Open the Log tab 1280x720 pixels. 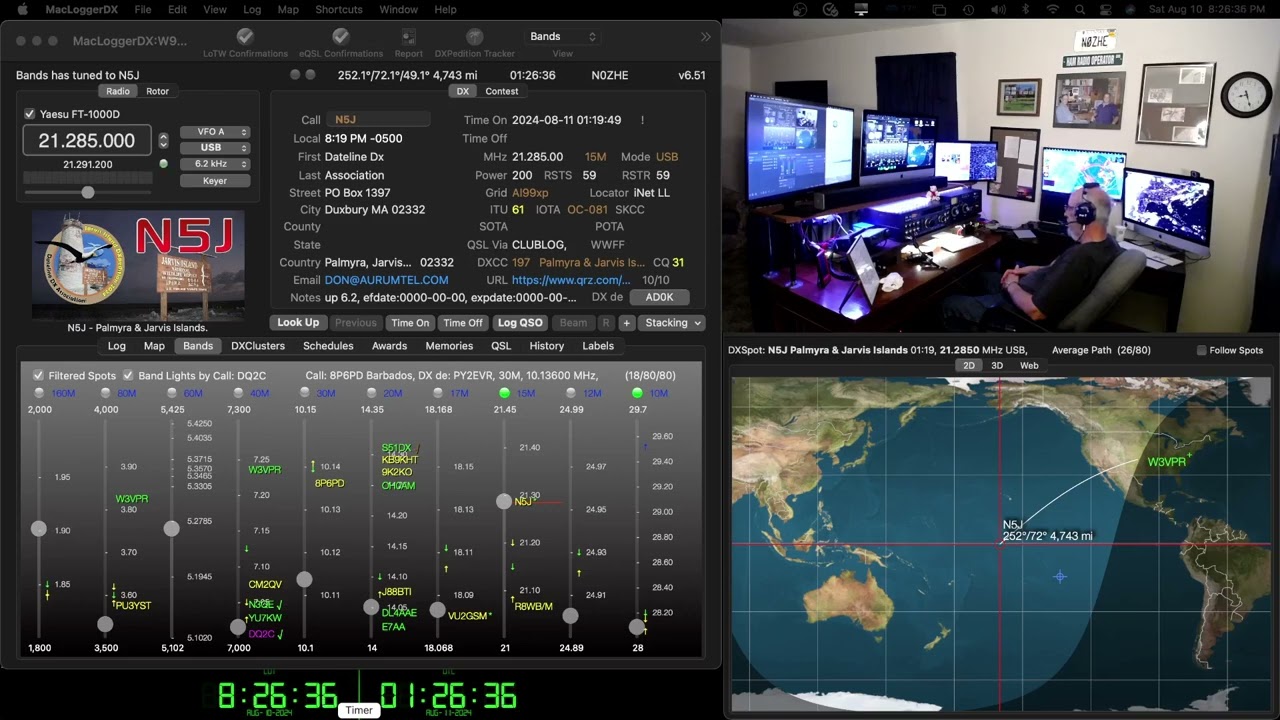point(117,346)
